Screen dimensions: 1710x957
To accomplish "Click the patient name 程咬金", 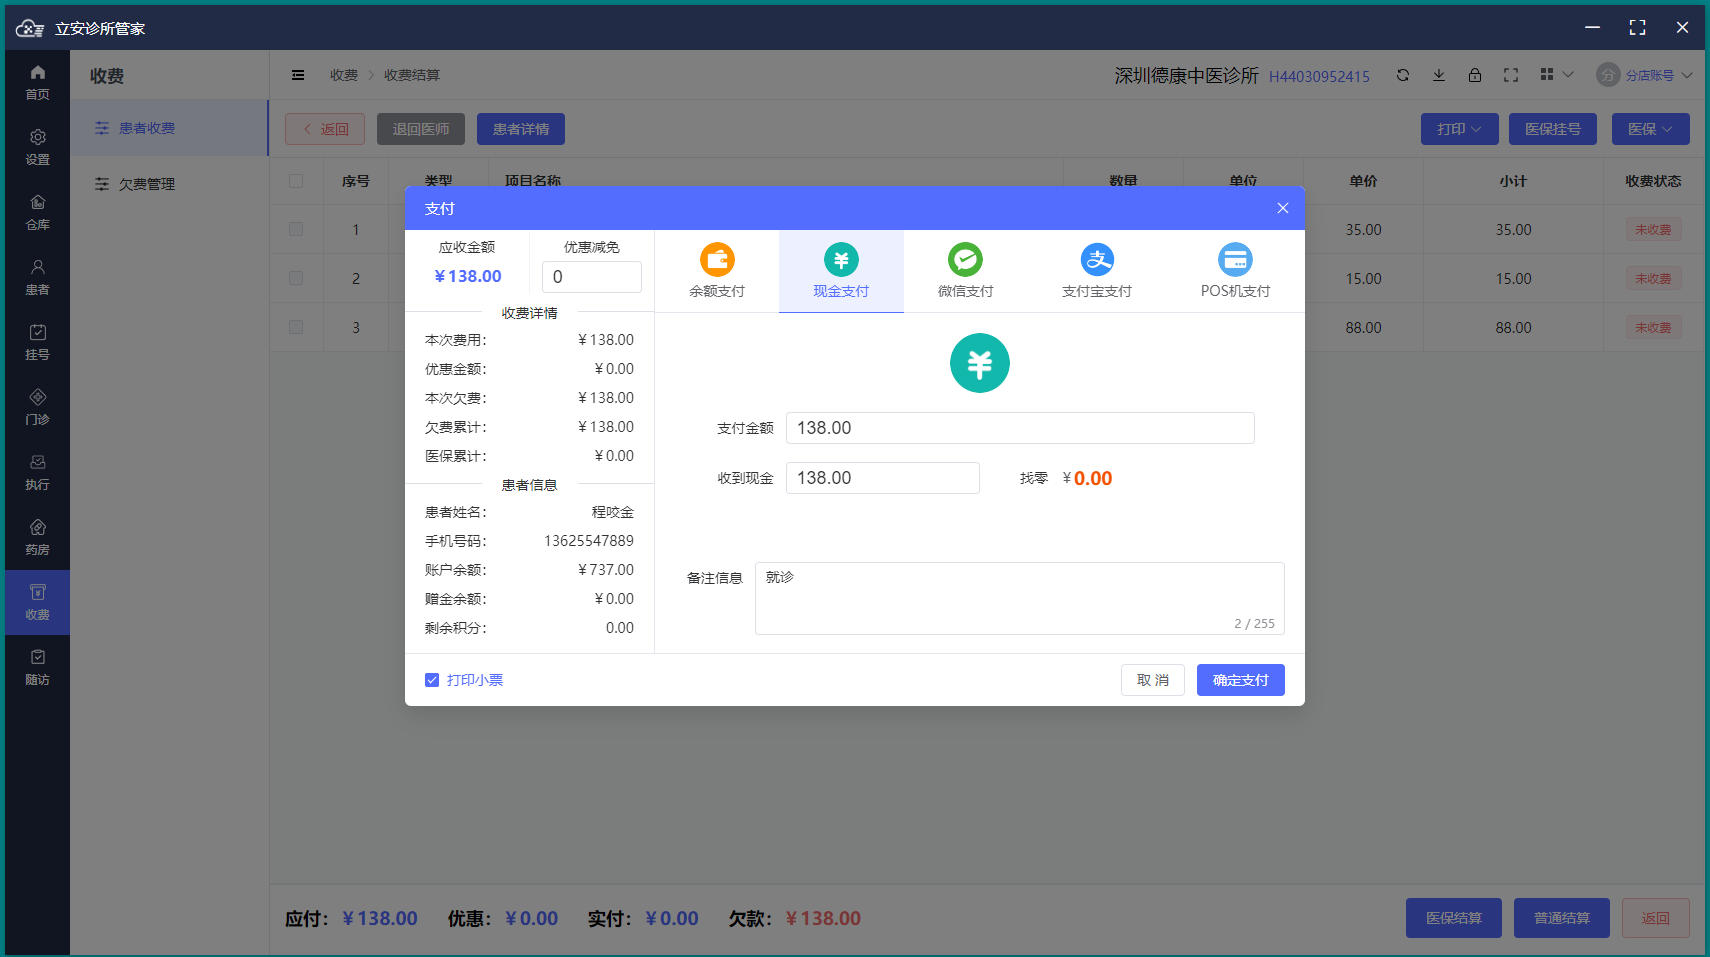I will pyautogui.click(x=613, y=512).
